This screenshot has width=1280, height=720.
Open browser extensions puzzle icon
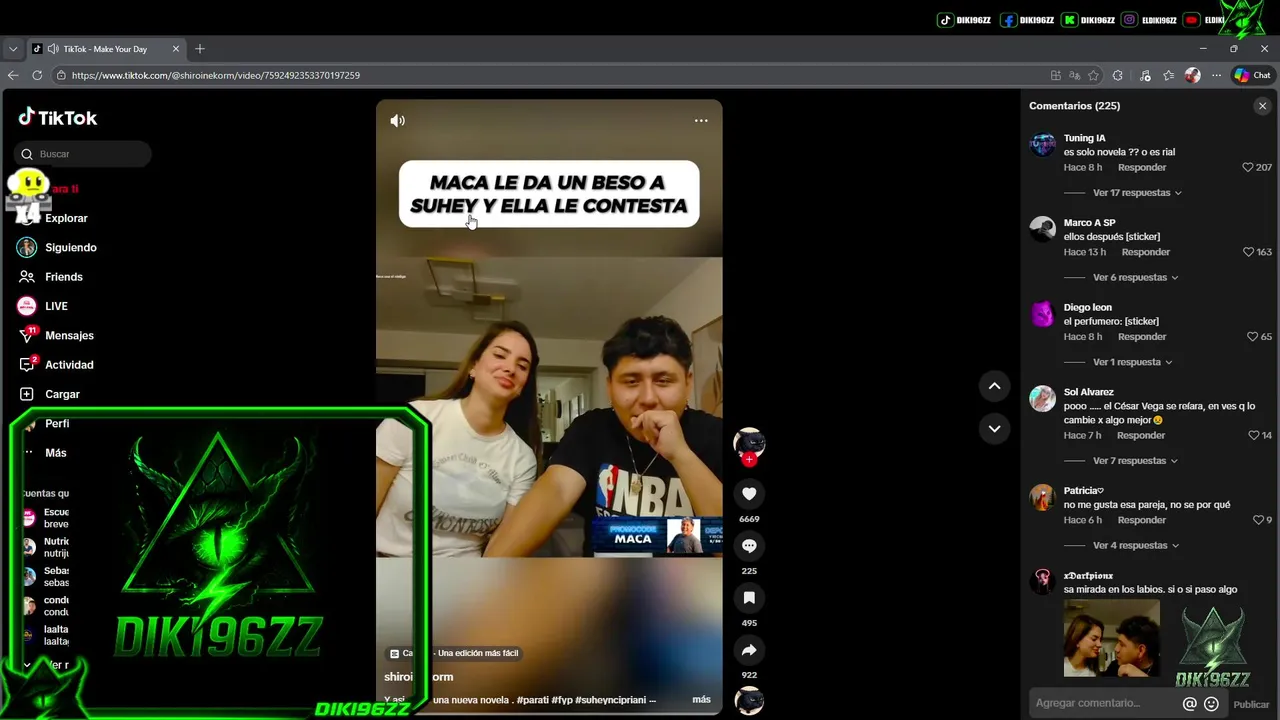pos(1118,75)
